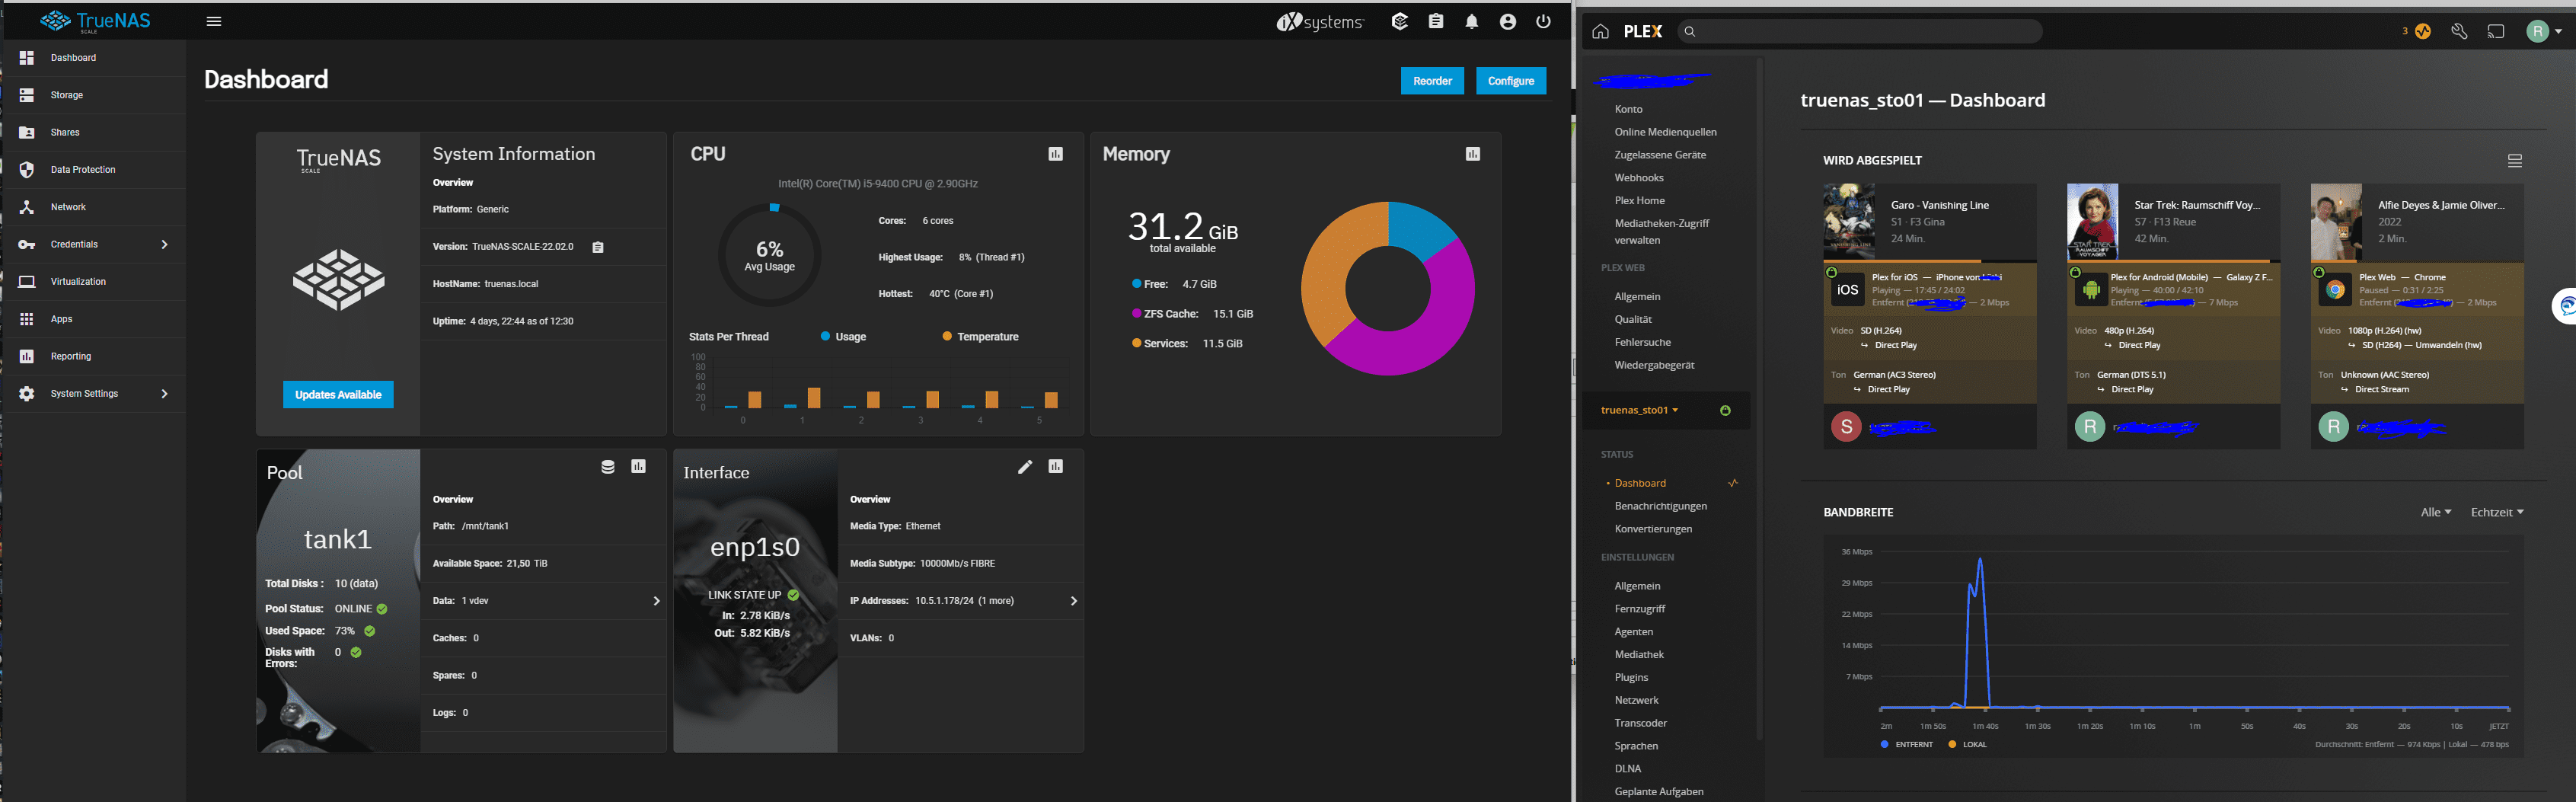
Task: Open the TrueNAS jobs clipboard icon
Action: click(x=1436, y=21)
